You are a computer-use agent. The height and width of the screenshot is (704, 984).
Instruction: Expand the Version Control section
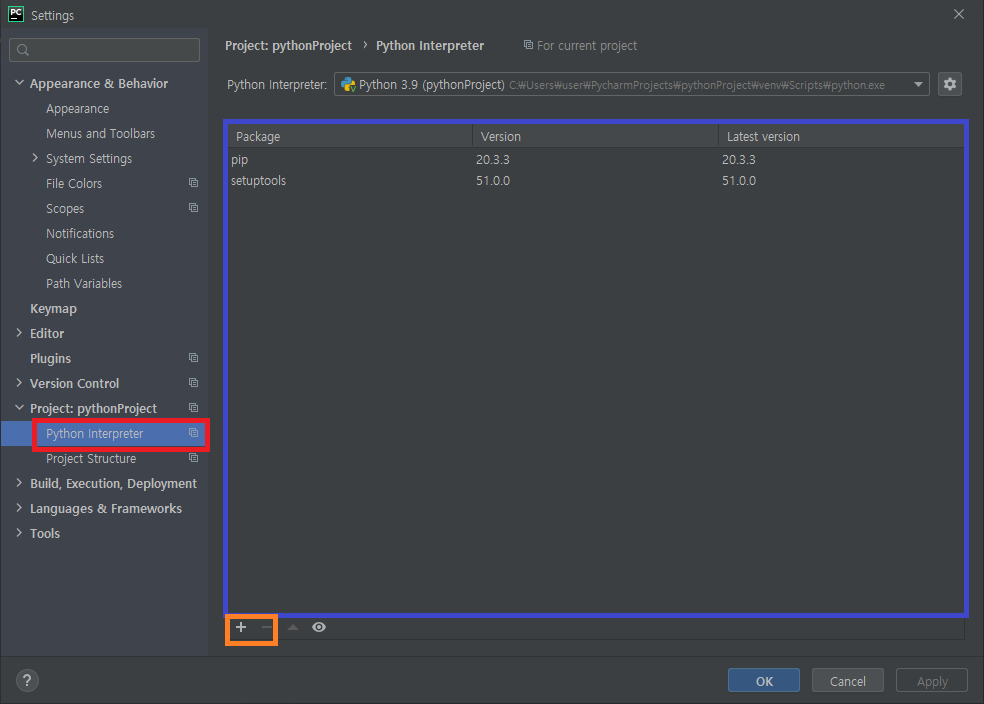click(19, 383)
